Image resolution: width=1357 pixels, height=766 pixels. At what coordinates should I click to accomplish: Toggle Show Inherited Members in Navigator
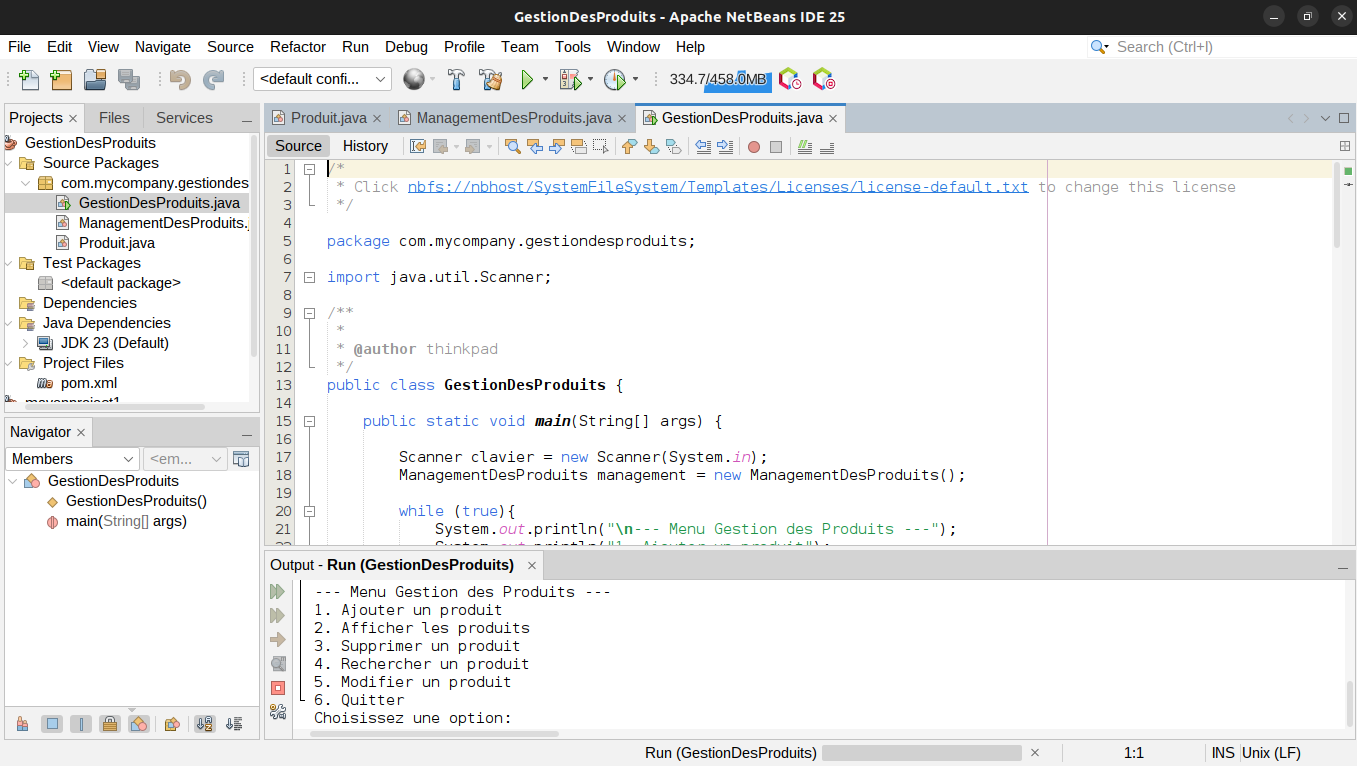[x=23, y=724]
